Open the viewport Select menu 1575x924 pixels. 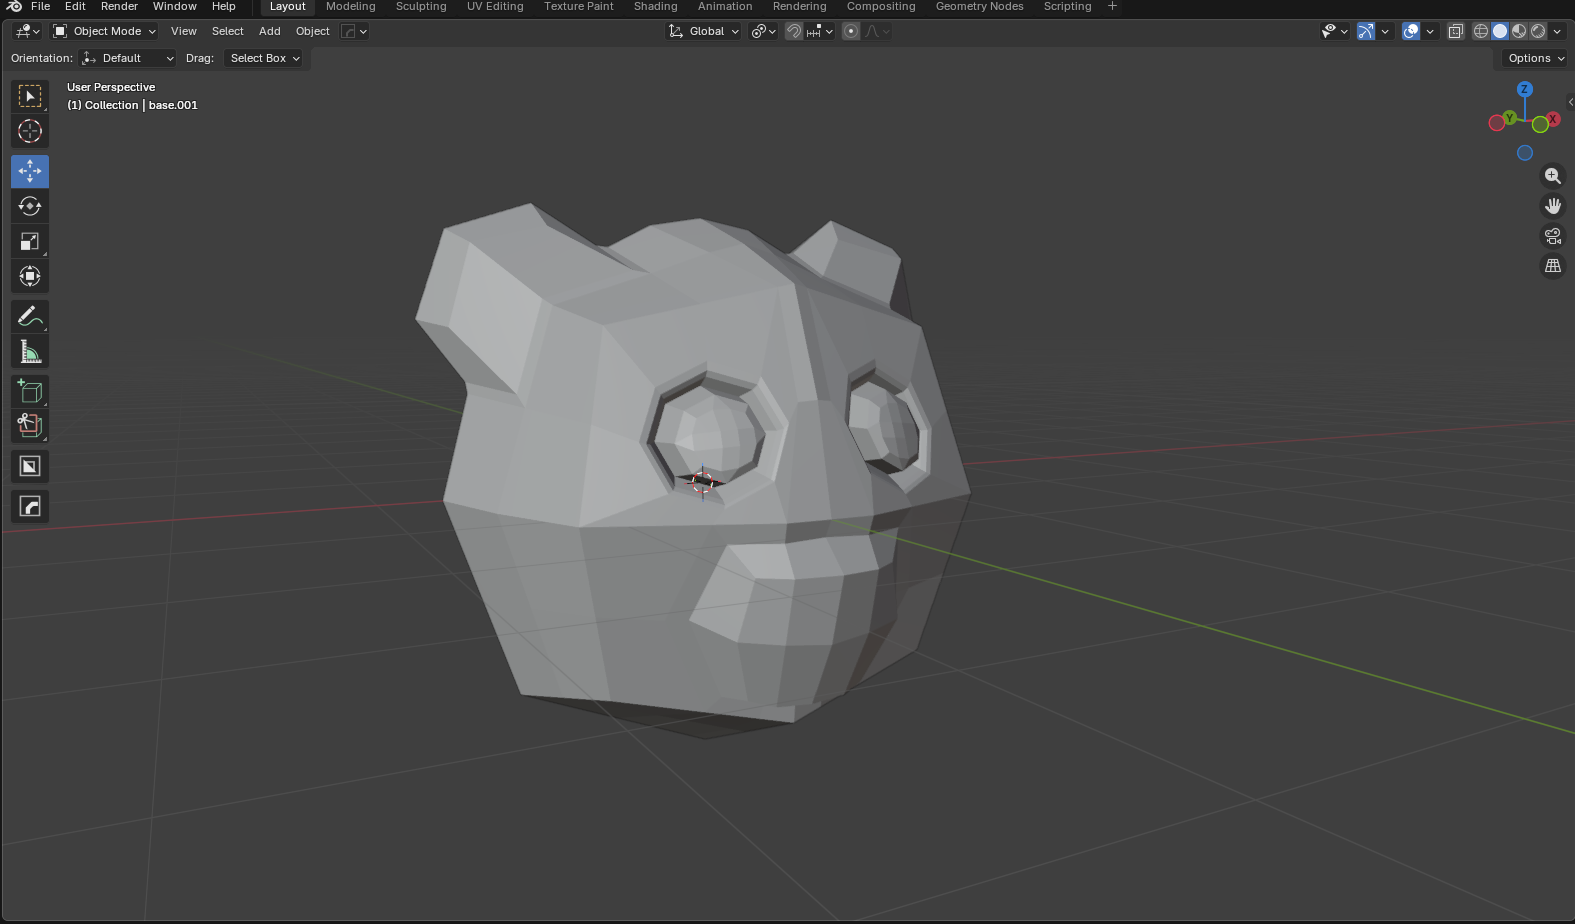228,31
